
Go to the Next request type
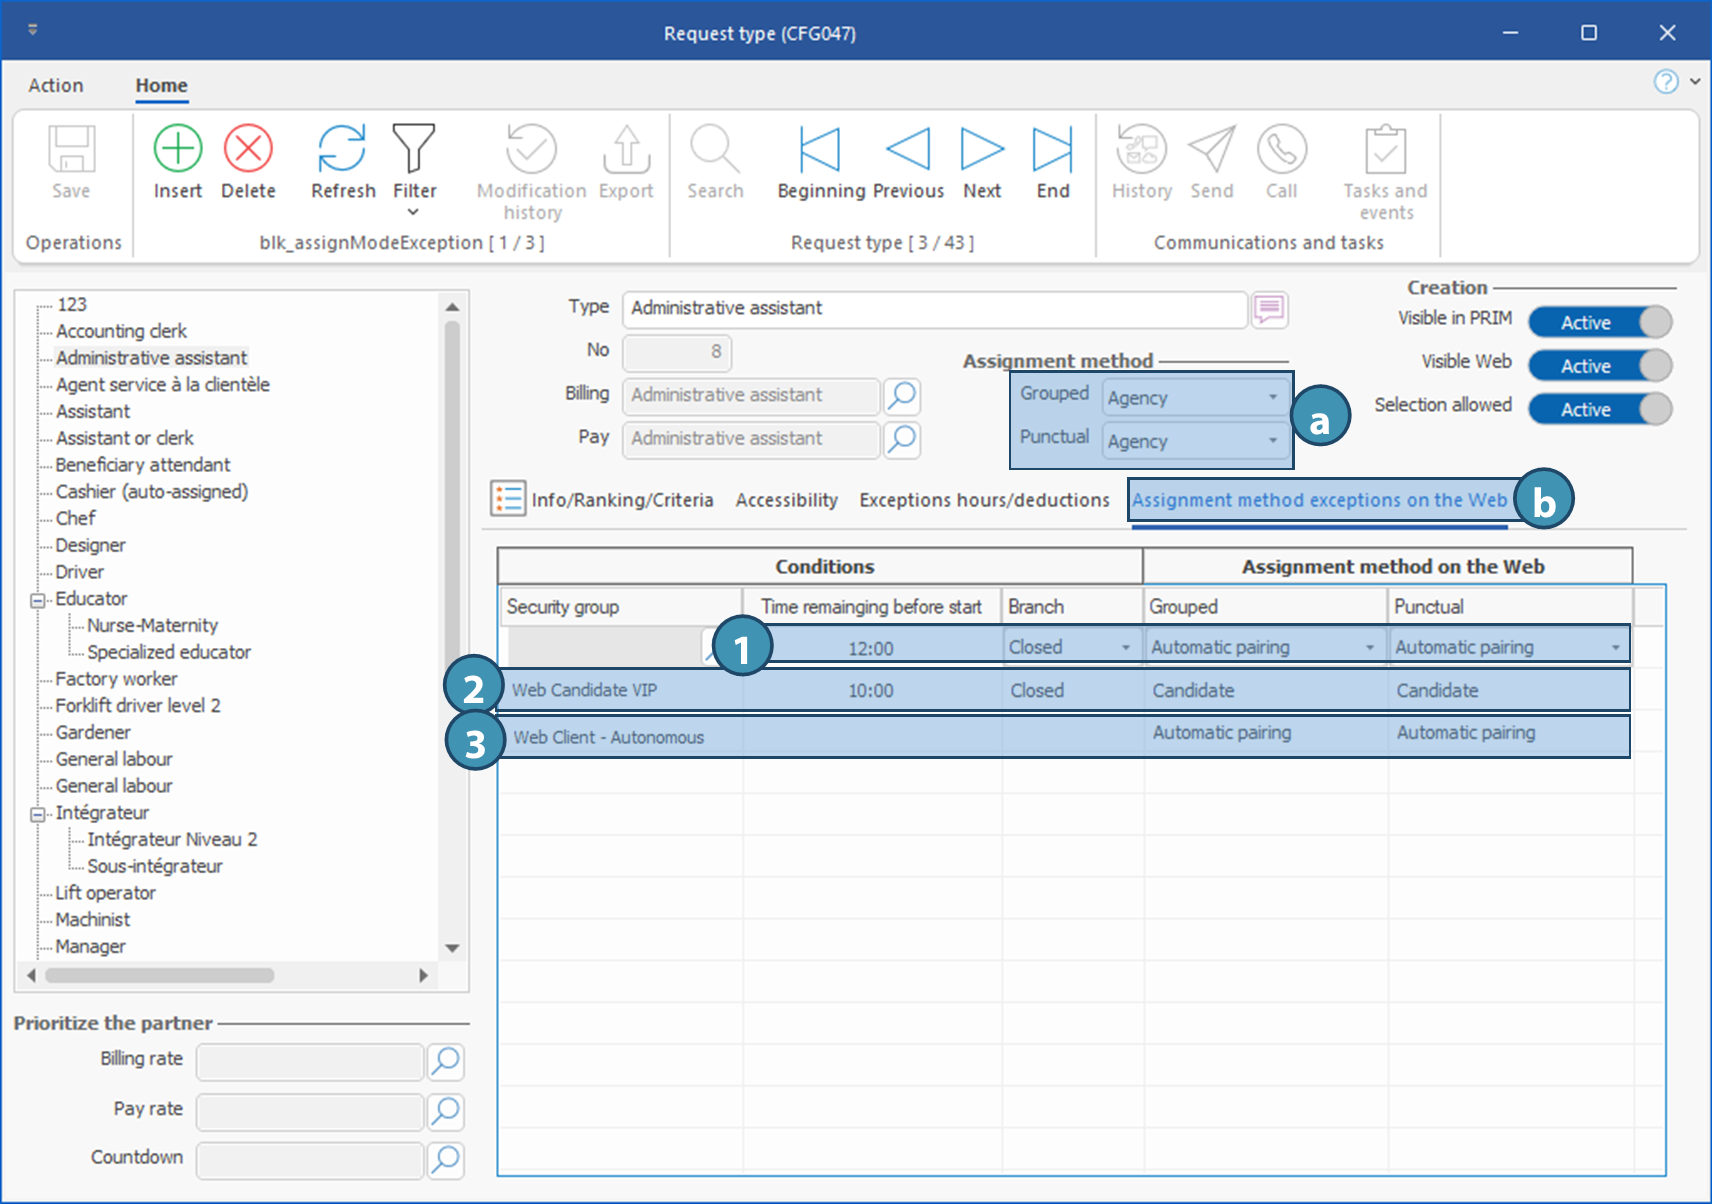pyautogui.click(x=981, y=150)
